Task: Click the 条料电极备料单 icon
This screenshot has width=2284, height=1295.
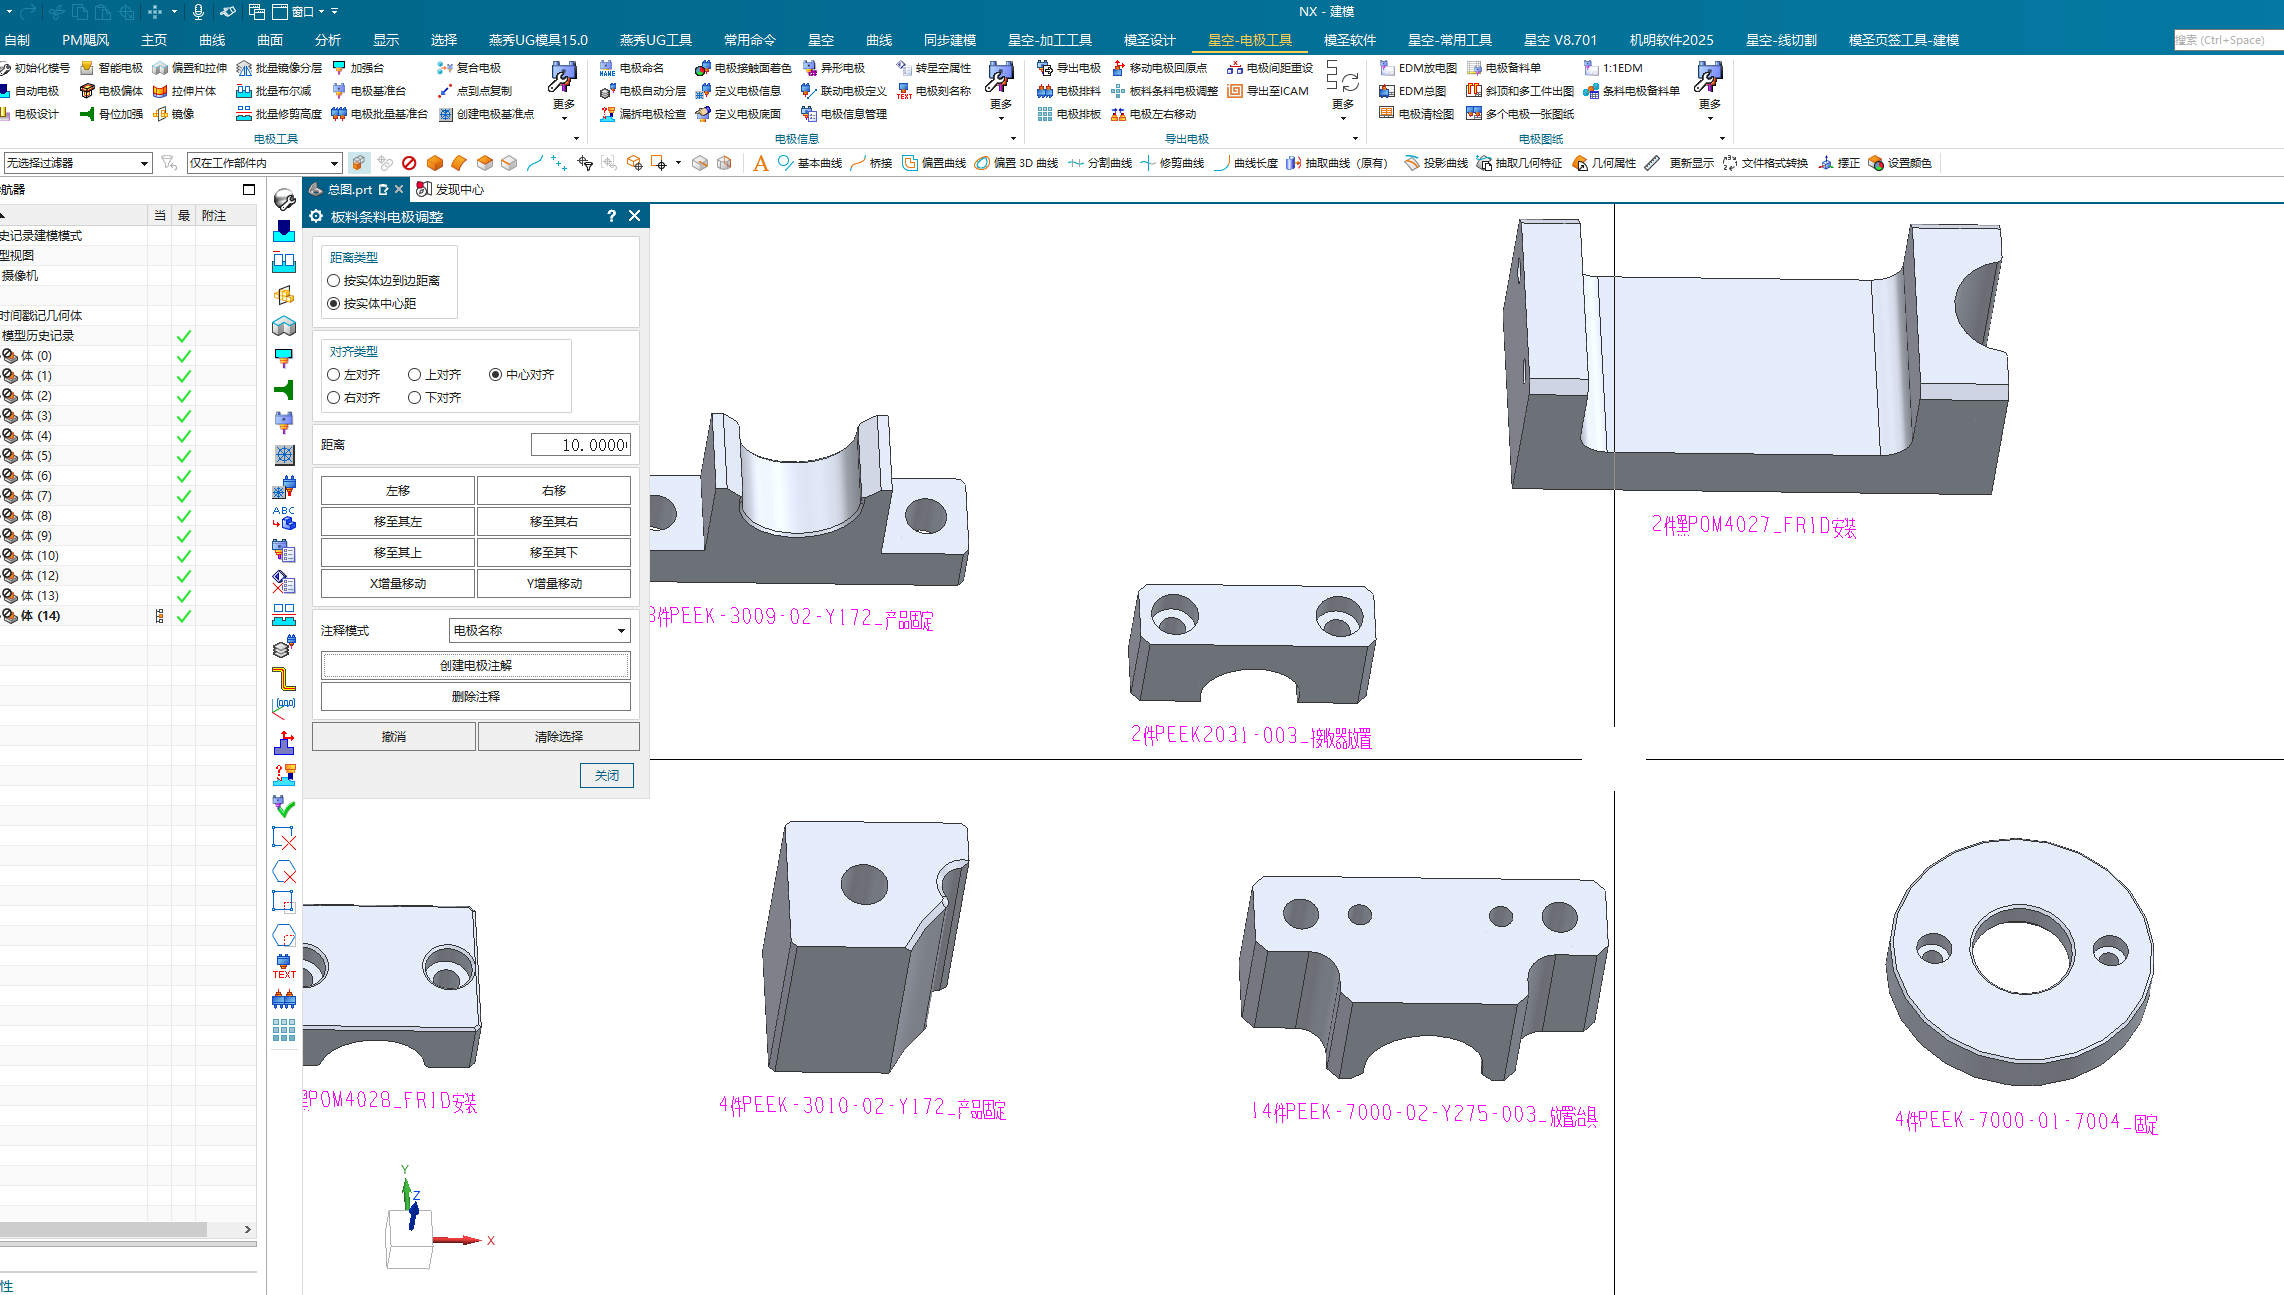Action: click(1591, 91)
